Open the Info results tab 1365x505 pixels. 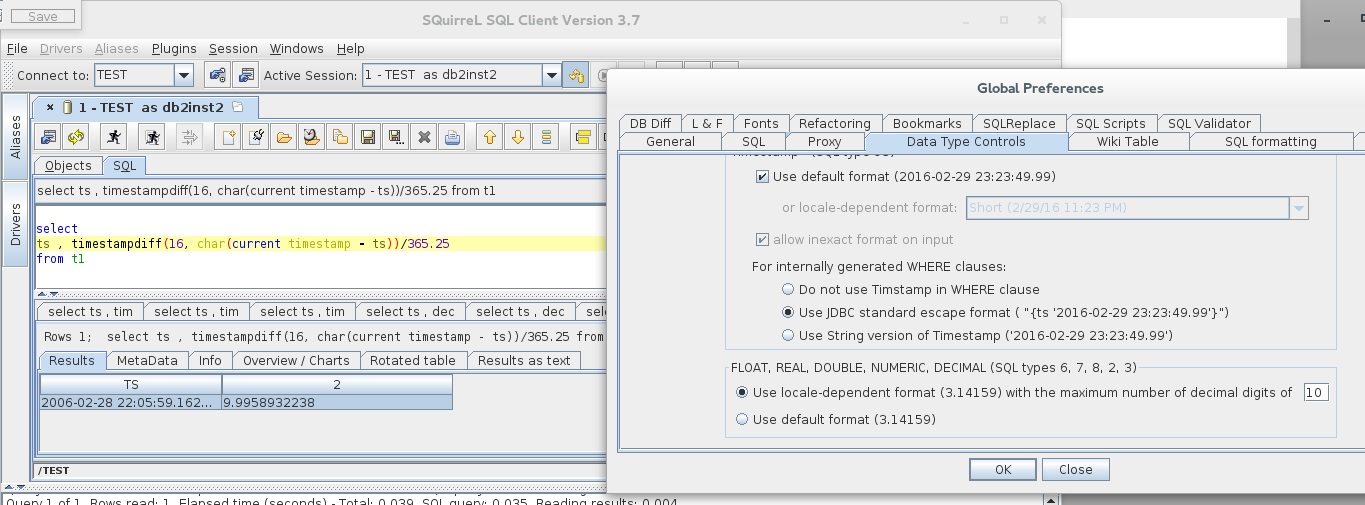click(x=210, y=361)
